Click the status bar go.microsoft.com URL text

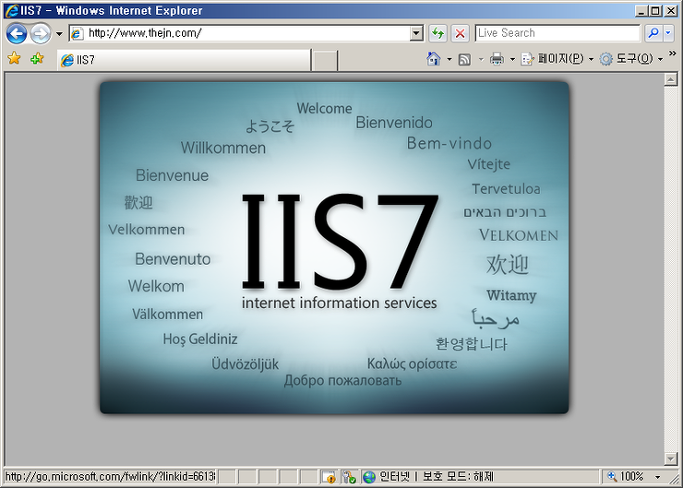tap(110, 477)
